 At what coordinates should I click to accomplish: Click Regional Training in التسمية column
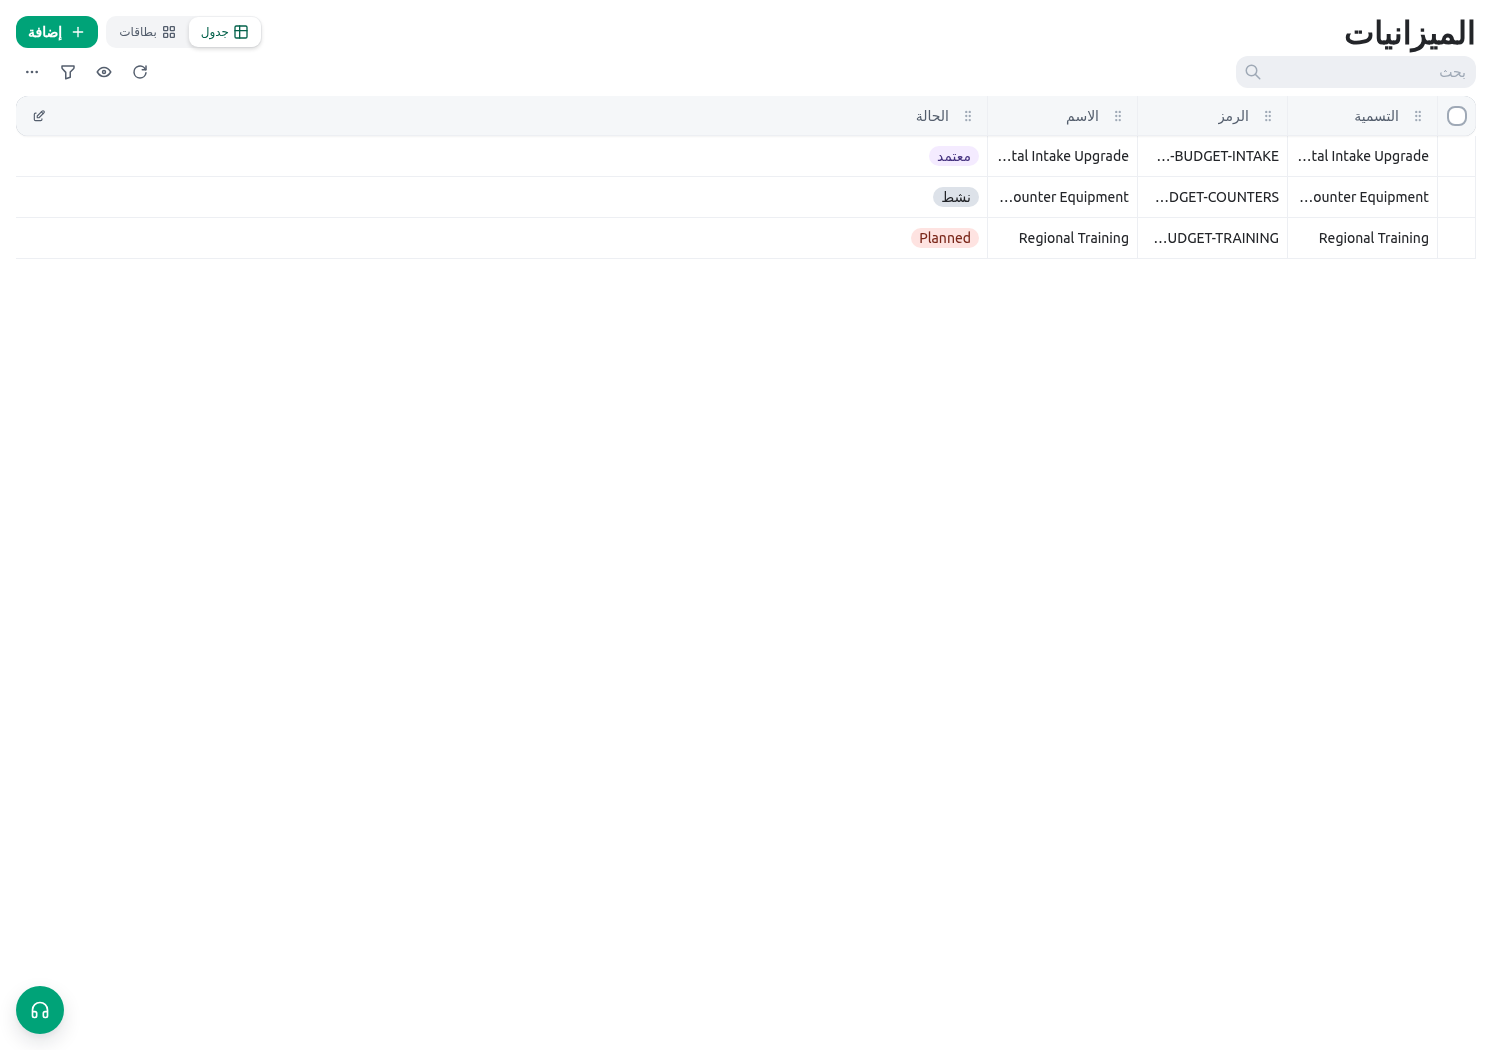click(1373, 238)
